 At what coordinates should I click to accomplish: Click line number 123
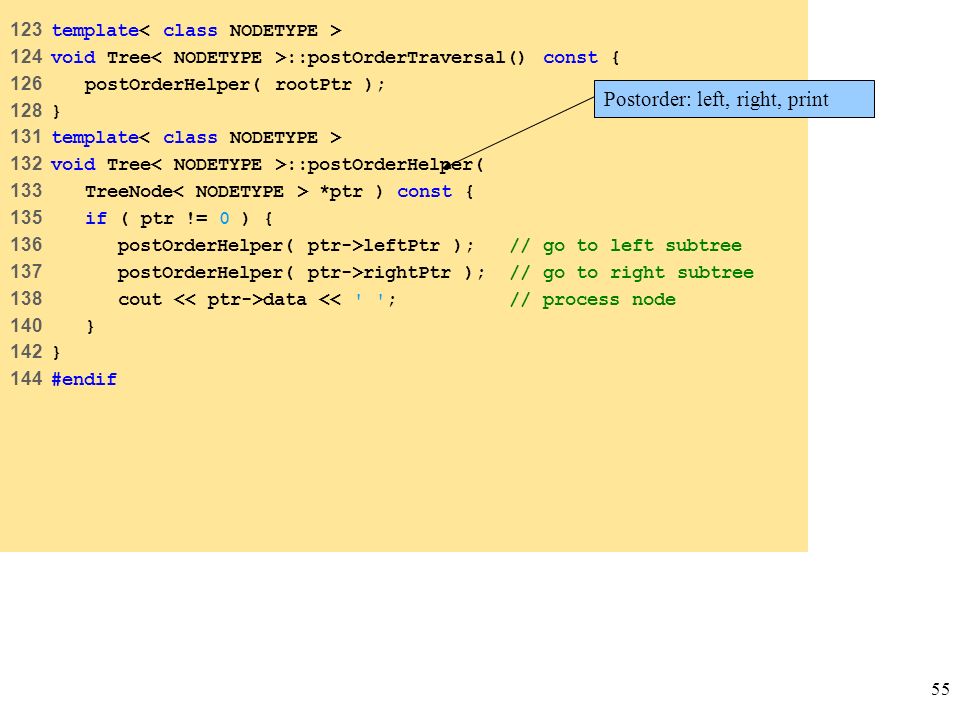click(x=26, y=30)
